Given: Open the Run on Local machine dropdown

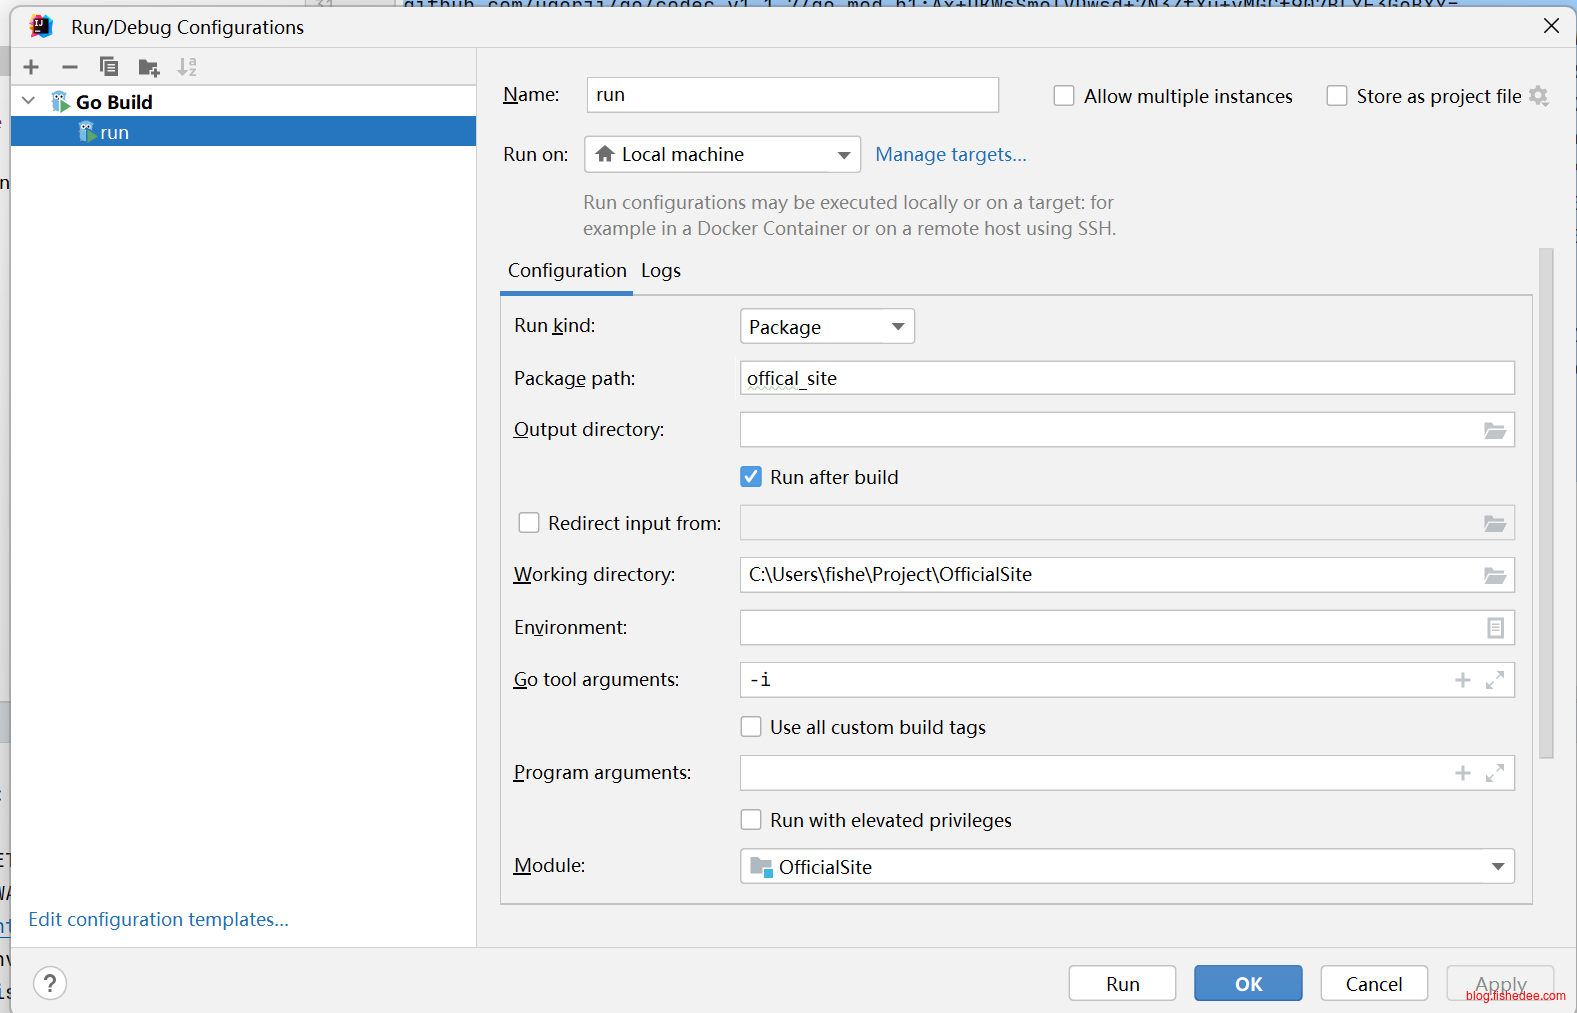Looking at the screenshot, I should coord(722,155).
